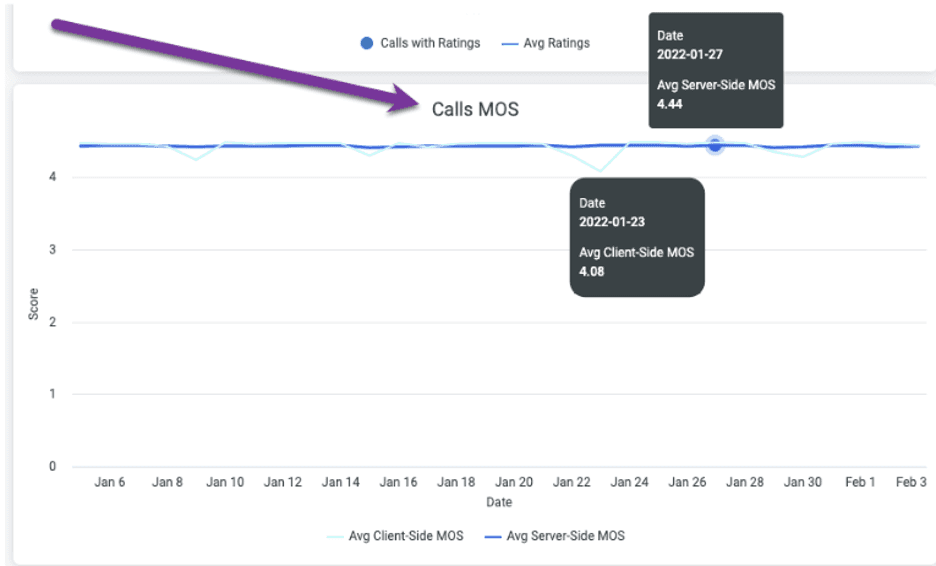Click the Jan 30 date axis label
The image size is (936, 566).
pyautogui.click(x=802, y=482)
